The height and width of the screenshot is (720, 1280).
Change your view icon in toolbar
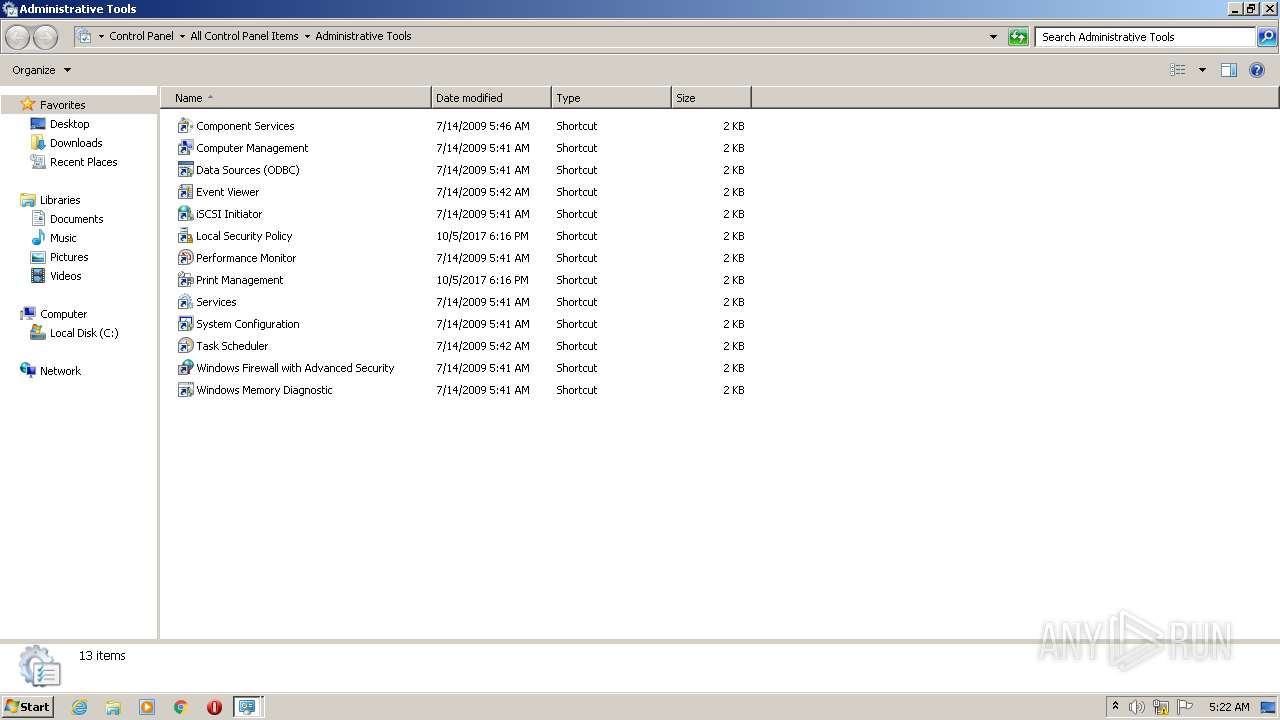[1178, 70]
